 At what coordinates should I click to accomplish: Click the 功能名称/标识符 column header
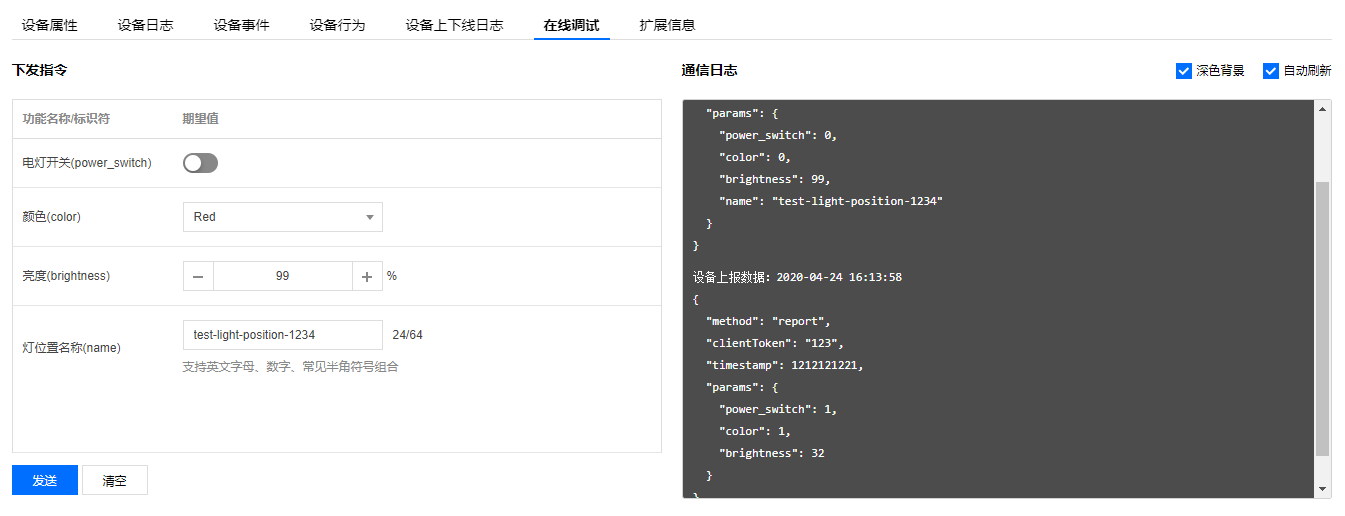tap(67, 119)
